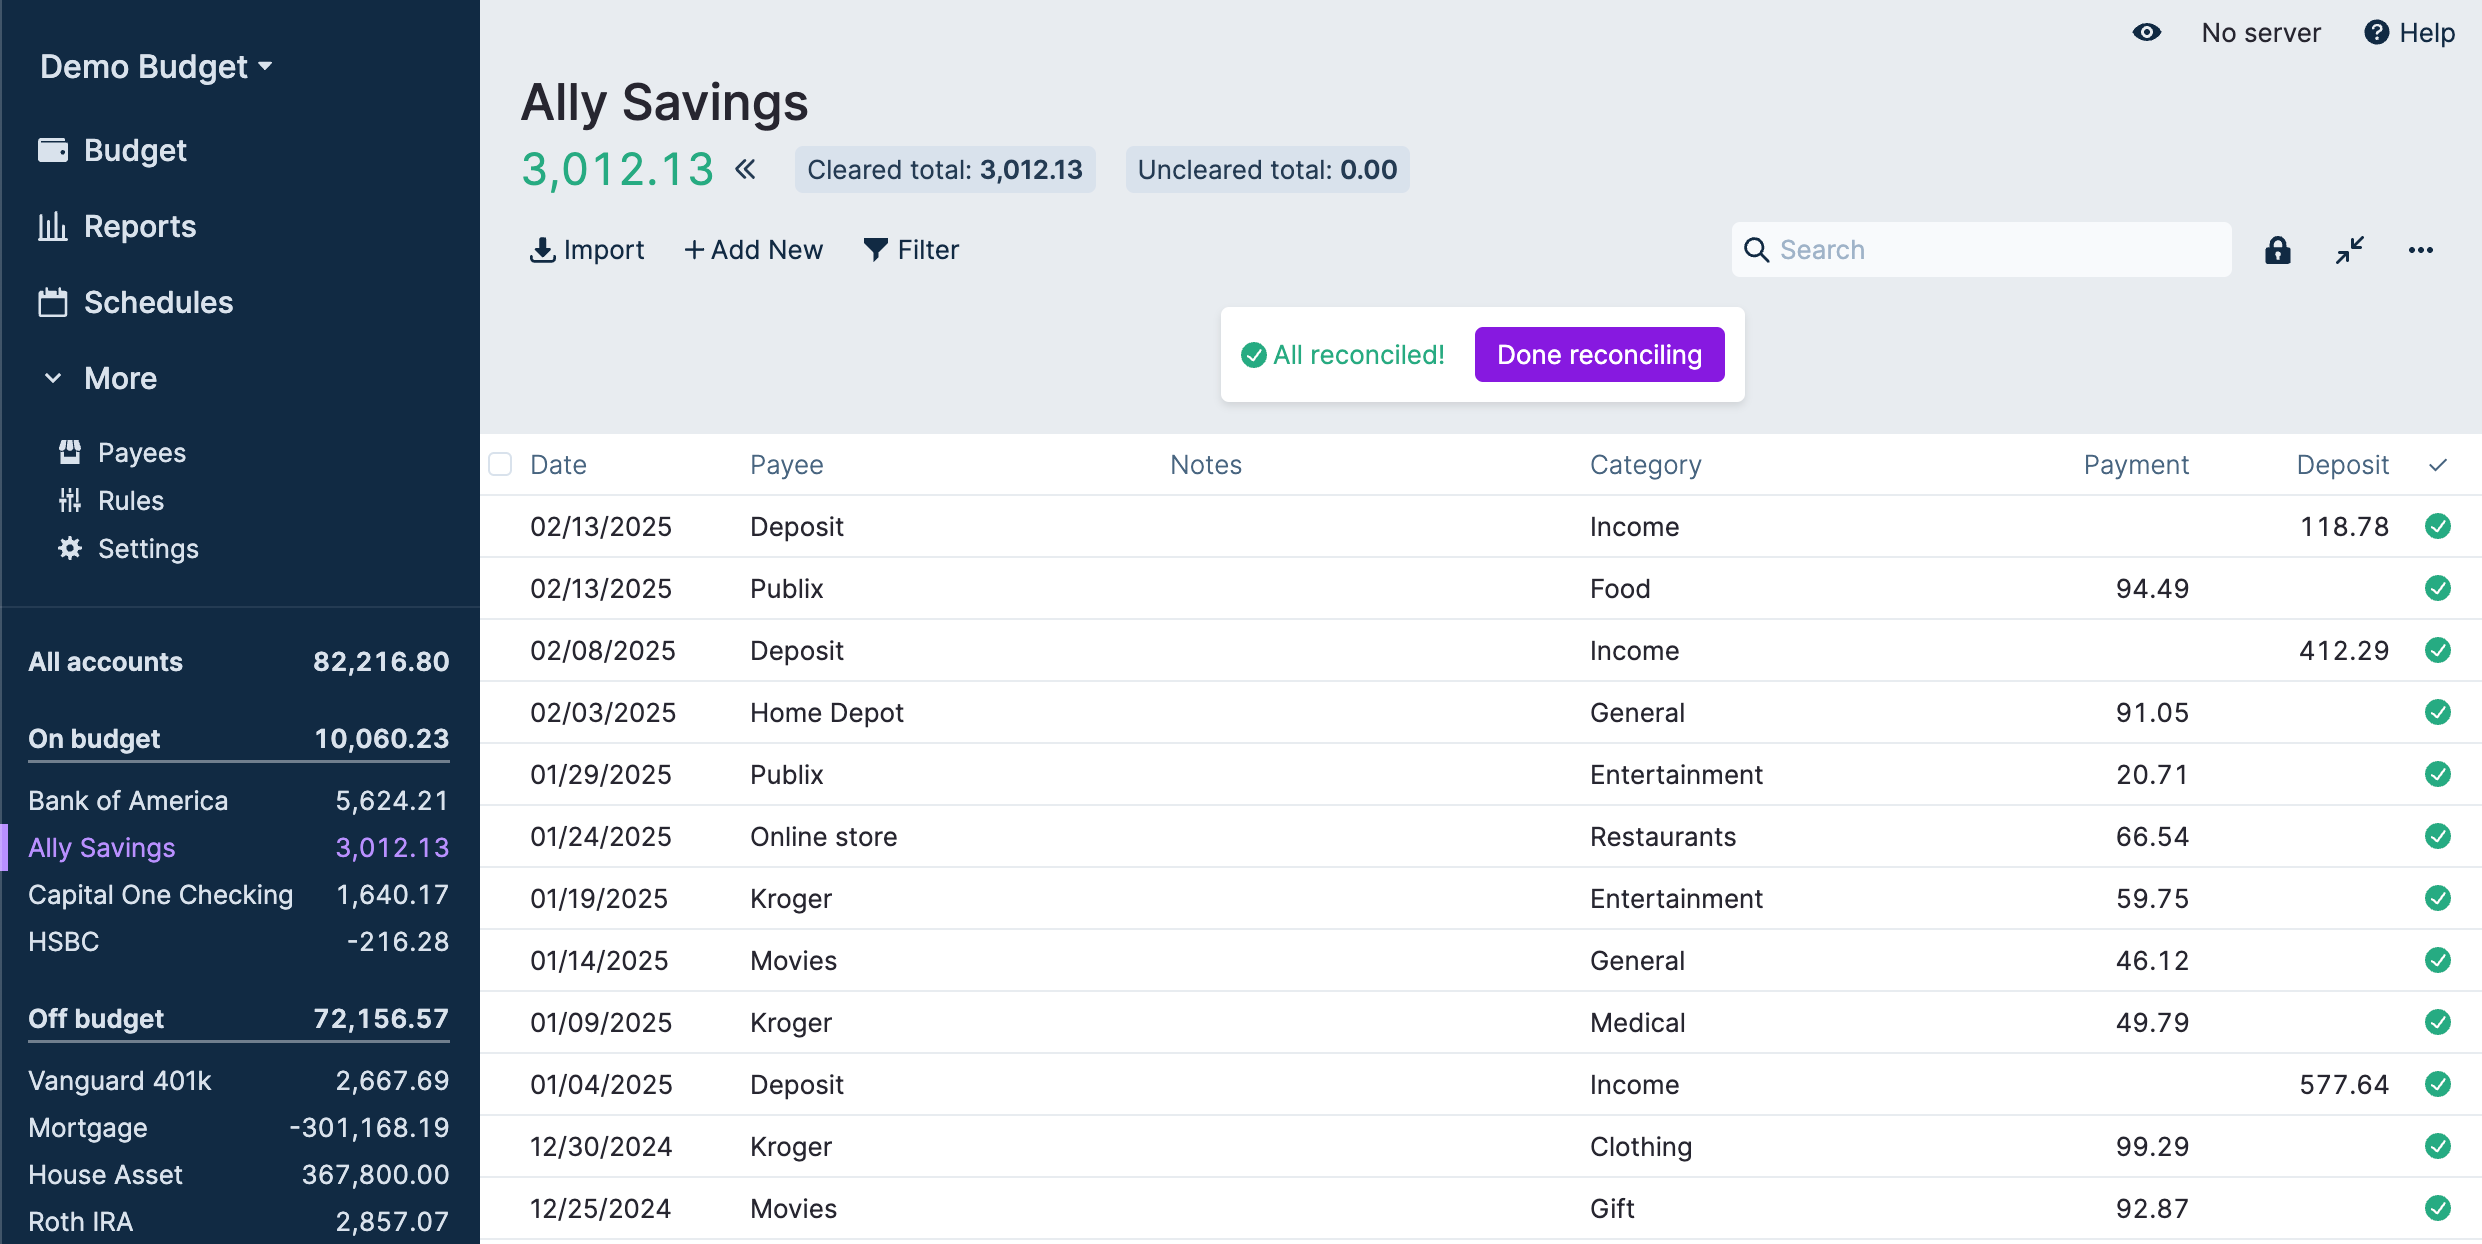Open the Payees page
This screenshot has width=2482, height=1244.
141,453
